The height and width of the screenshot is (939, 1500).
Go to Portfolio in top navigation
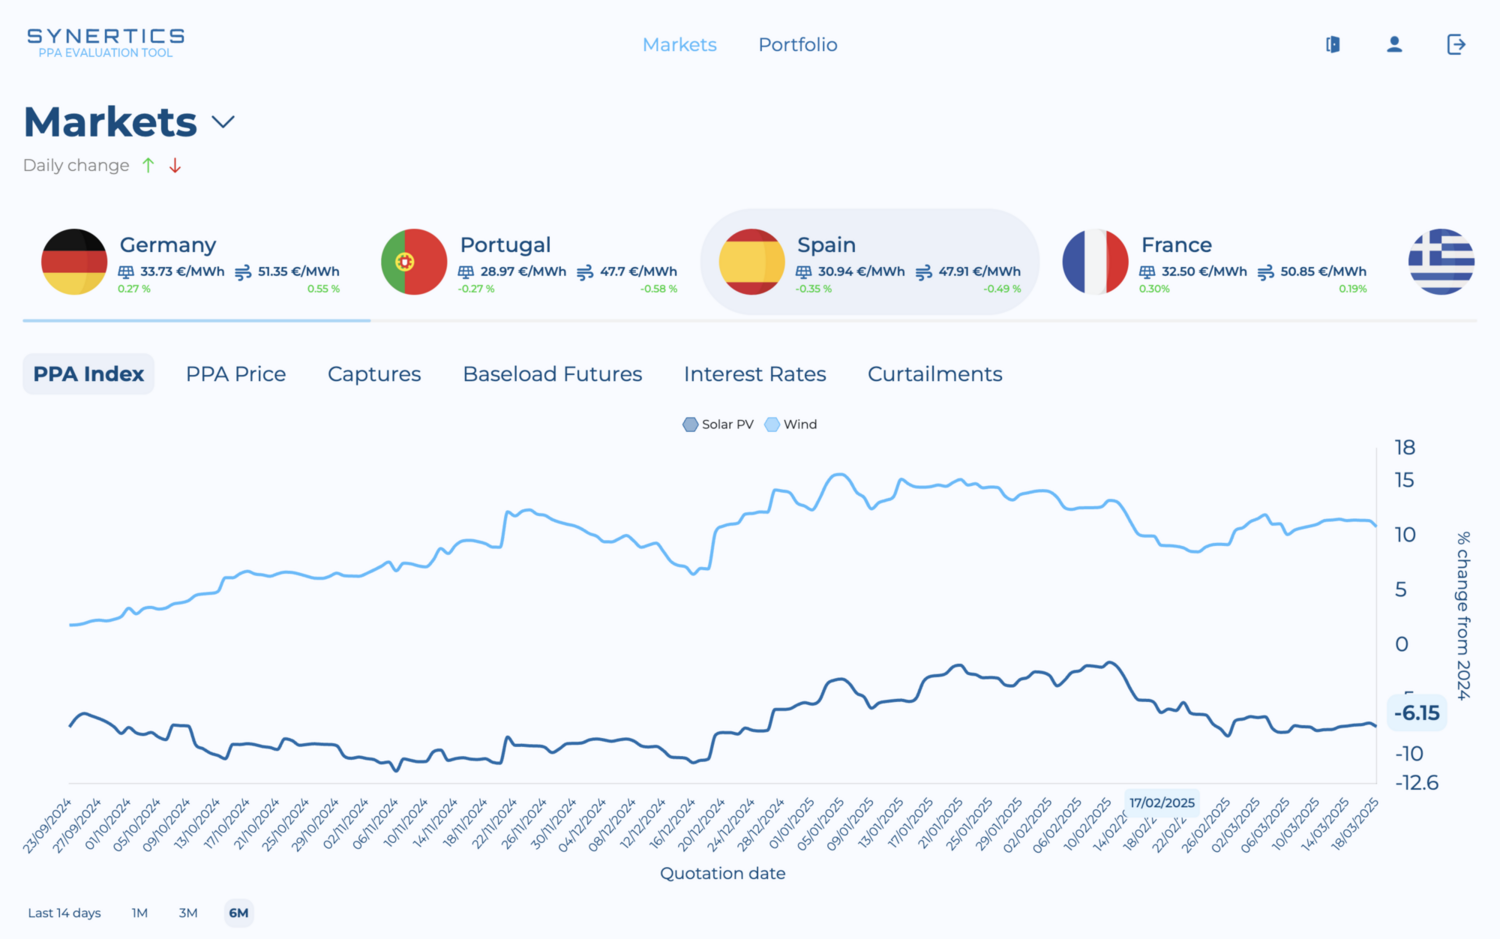point(798,44)
